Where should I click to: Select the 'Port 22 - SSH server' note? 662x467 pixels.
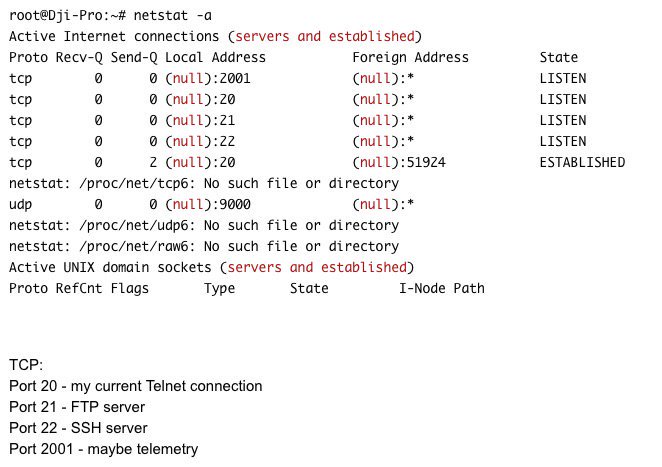tap(78, 428)
